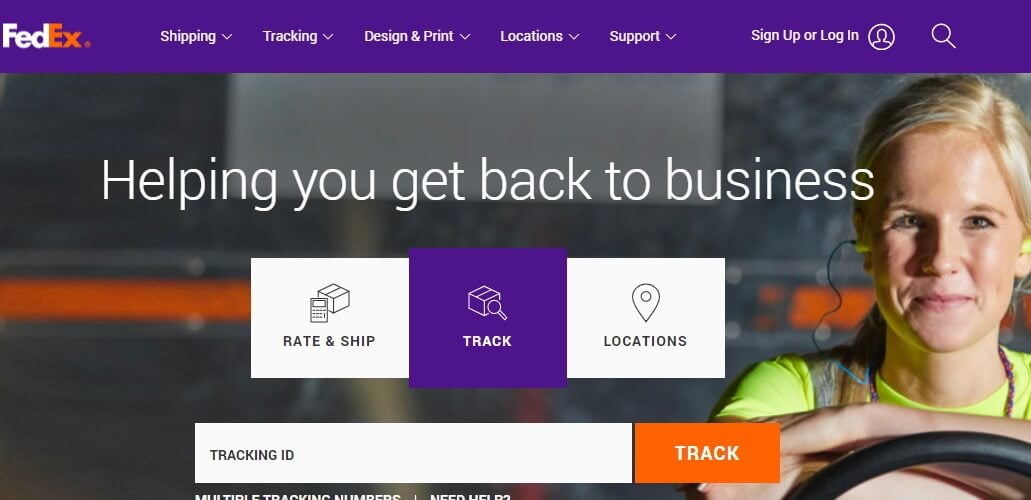1031x500 pixels.
Task: Open the Support dropdown chevron
Action: [671, 37]
